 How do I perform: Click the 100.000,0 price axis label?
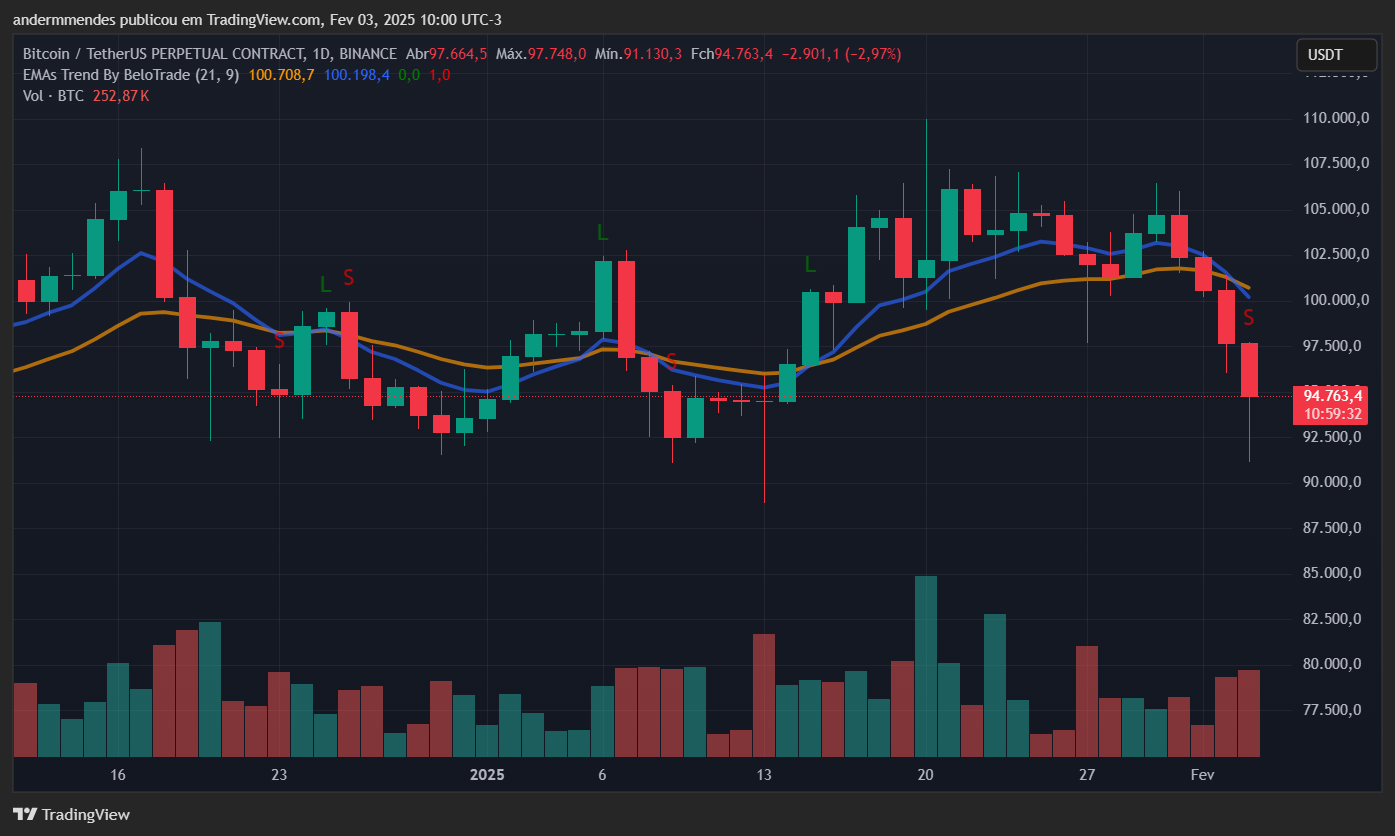tap(1334, 300)
